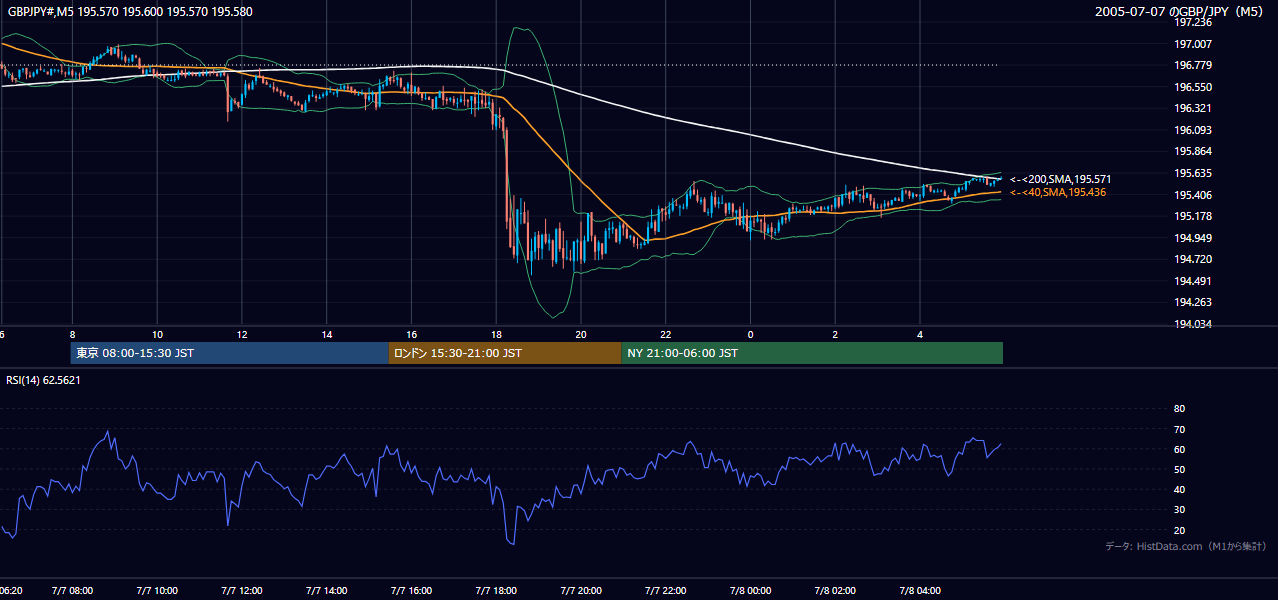Click bottom time label 7/7 14:00

(327, 591)
